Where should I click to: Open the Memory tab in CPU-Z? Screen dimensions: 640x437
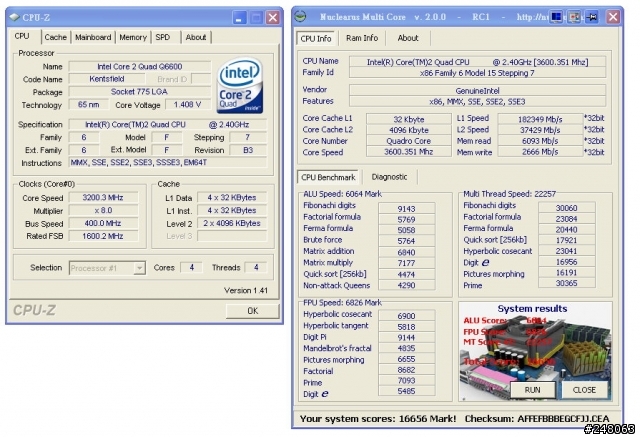pos(133,37)
